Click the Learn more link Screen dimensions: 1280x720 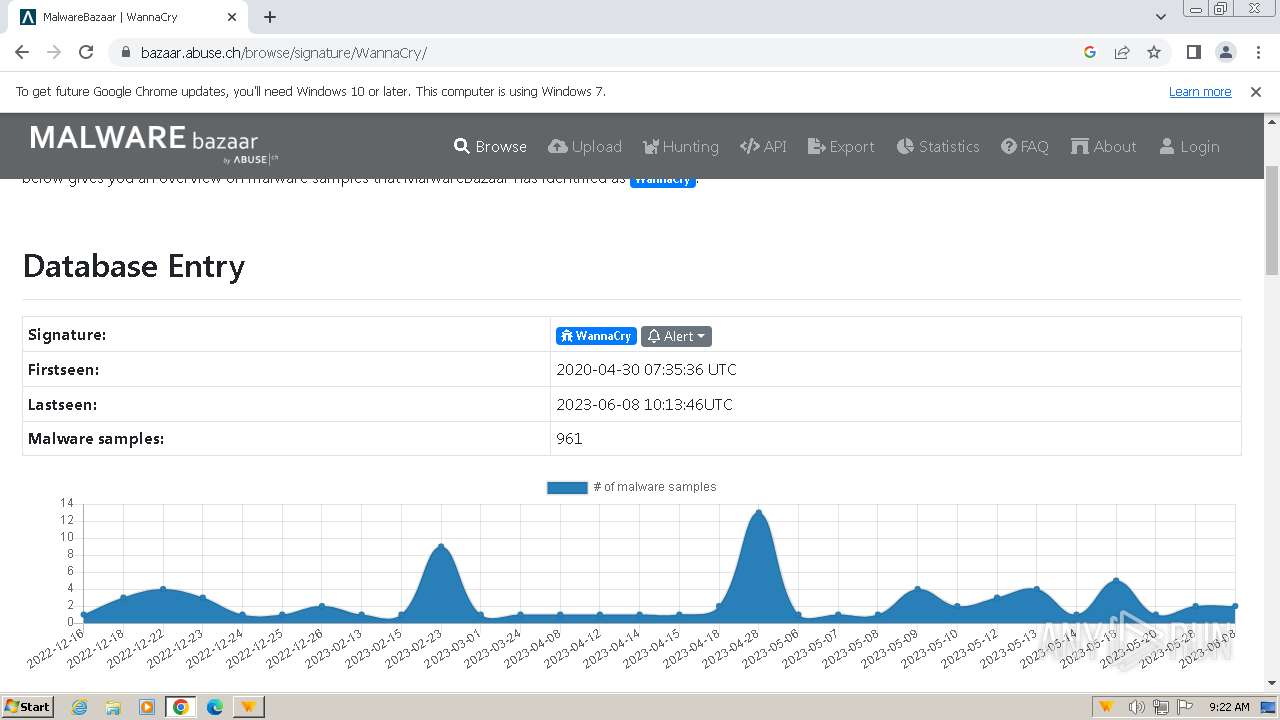[1200, 91]
